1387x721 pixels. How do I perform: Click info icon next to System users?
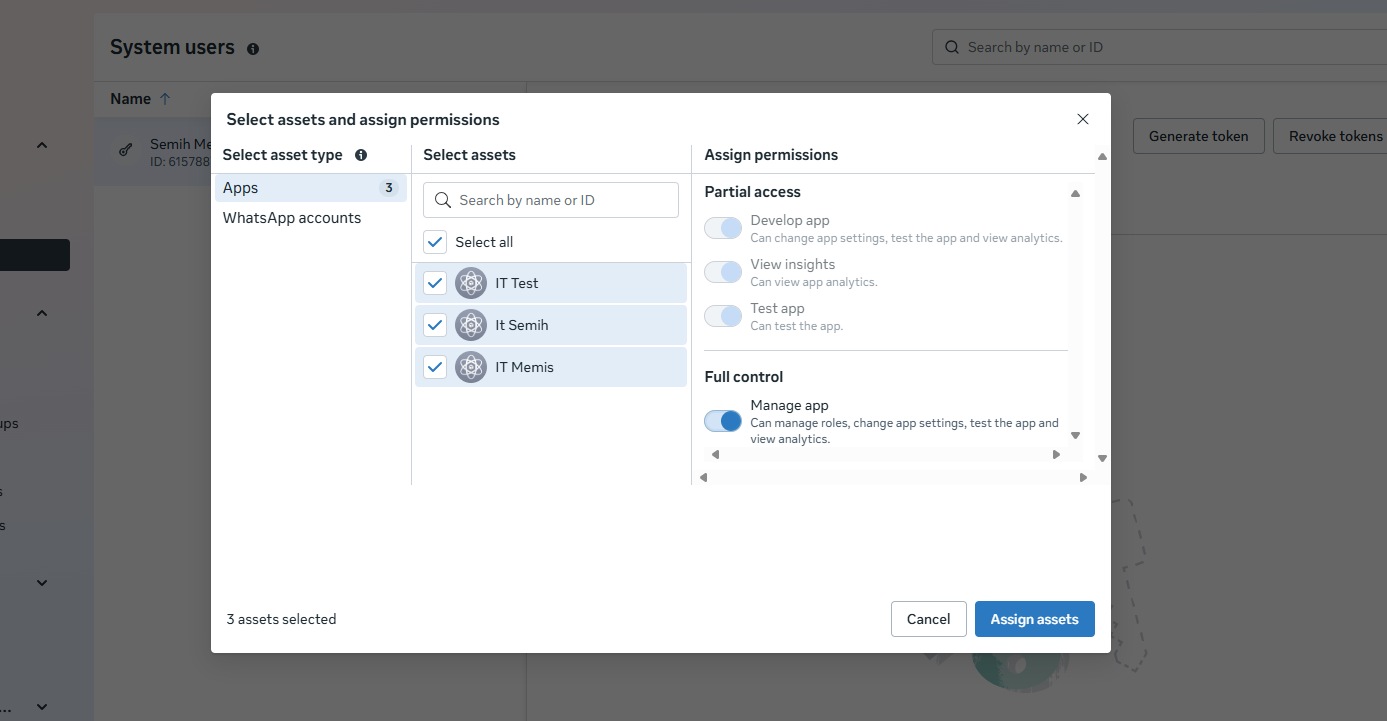[x=253, y=49]
